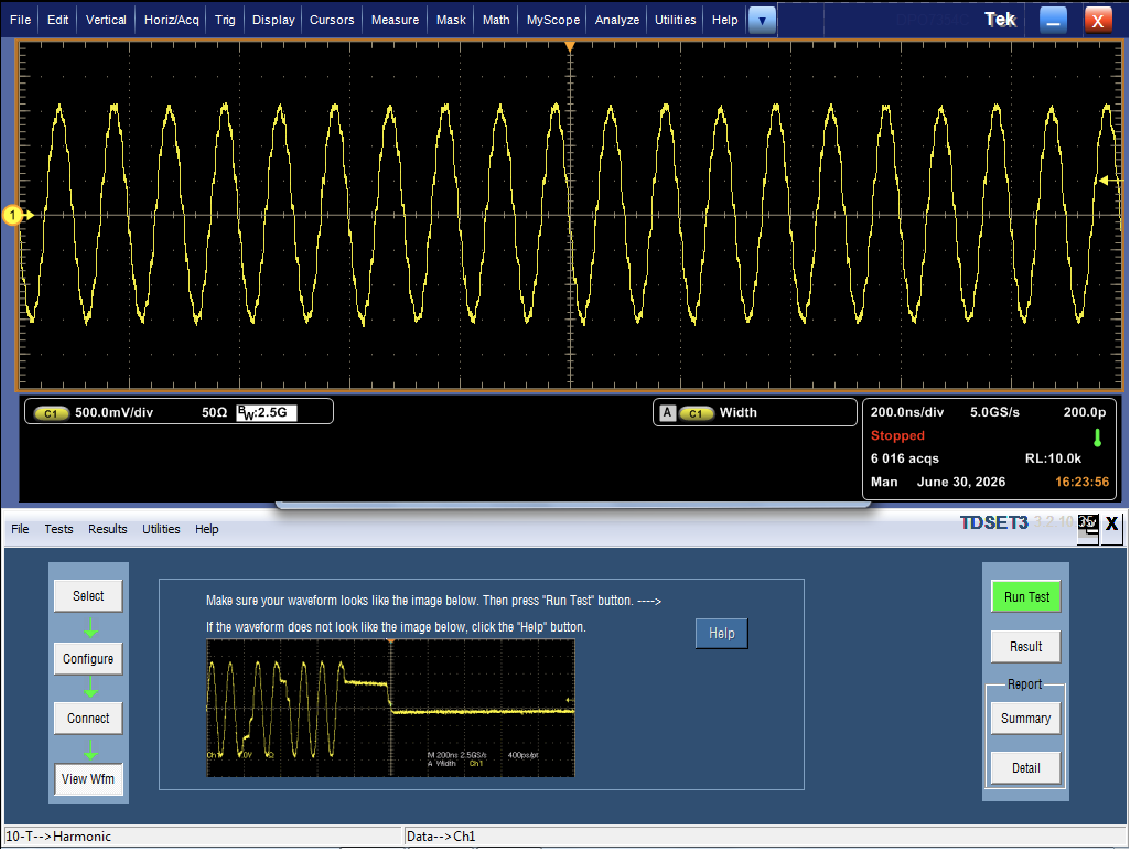This screenshot has width=1129, height=849.
Task: Open the Display menu
Action: [x=274, y=20]
